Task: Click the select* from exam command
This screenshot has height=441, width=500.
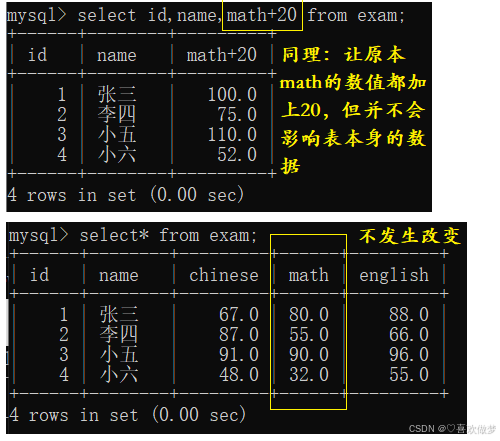Action: [x=168, y=235]
